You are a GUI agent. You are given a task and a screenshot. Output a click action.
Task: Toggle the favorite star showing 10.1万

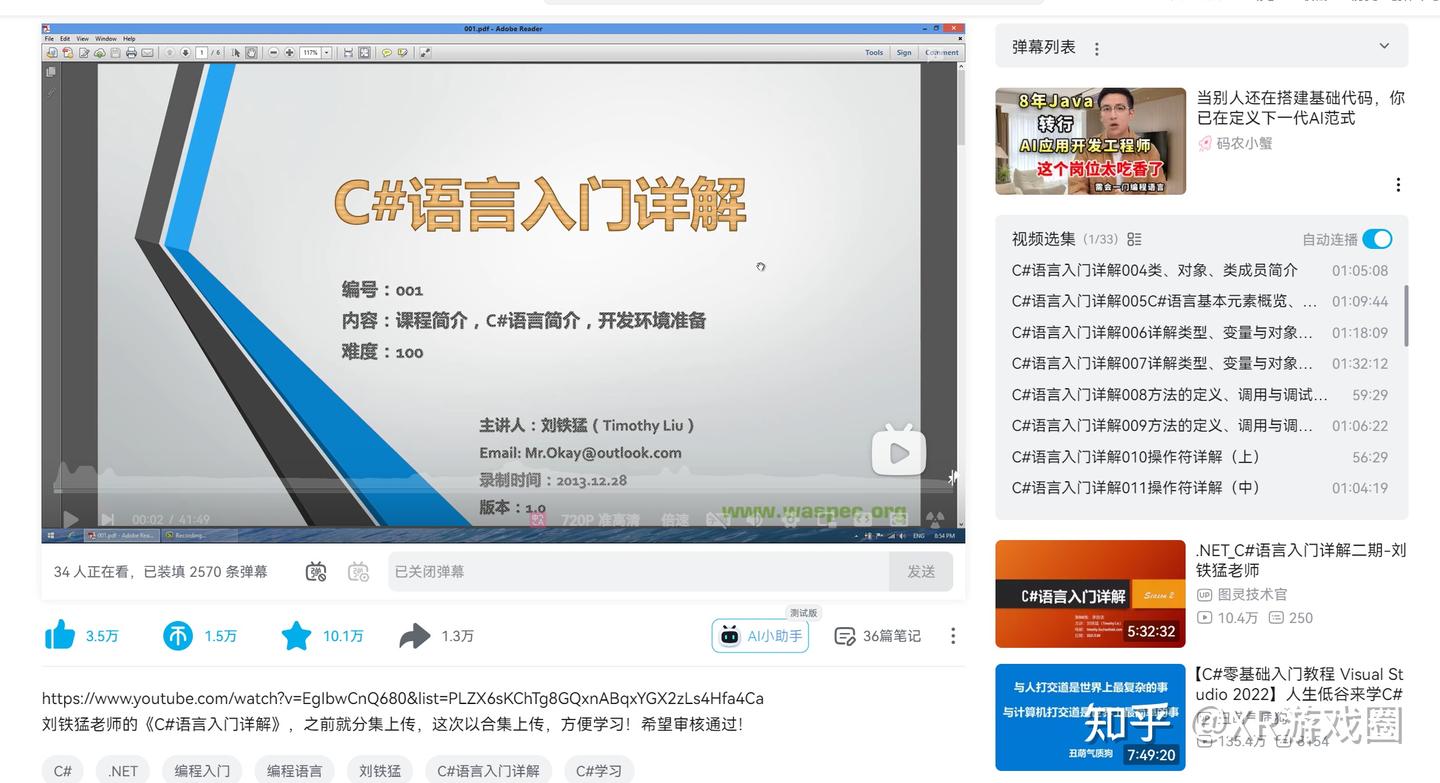(296, 635)
